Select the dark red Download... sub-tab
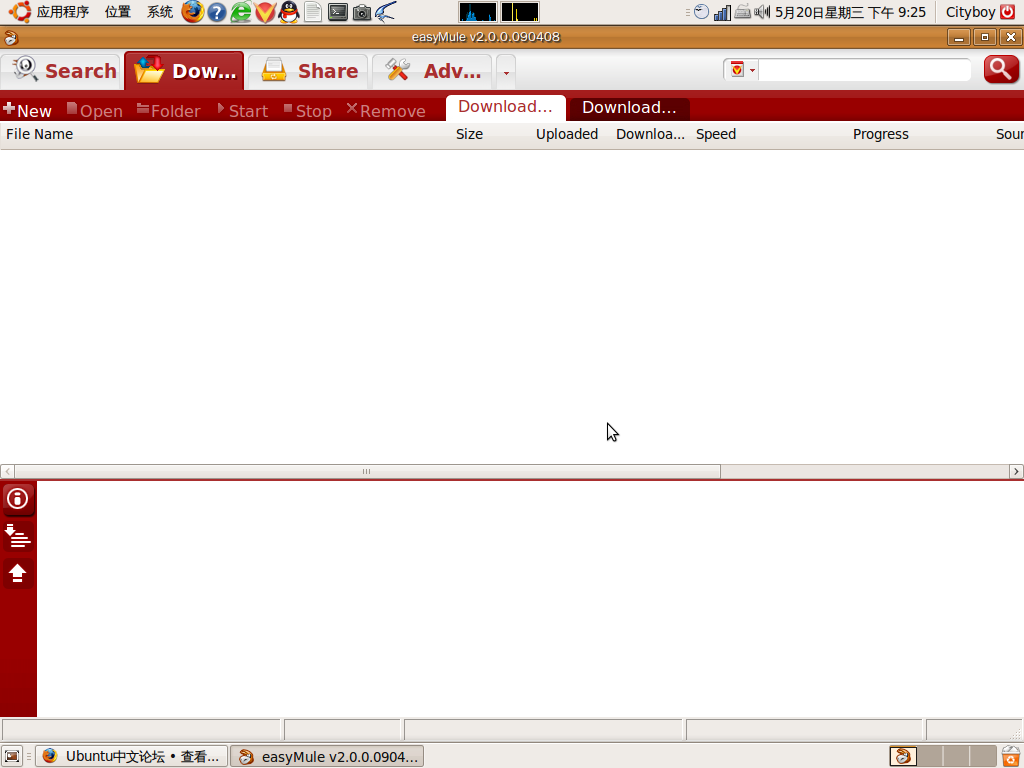The image size is (1024, 768). [630, 108]
